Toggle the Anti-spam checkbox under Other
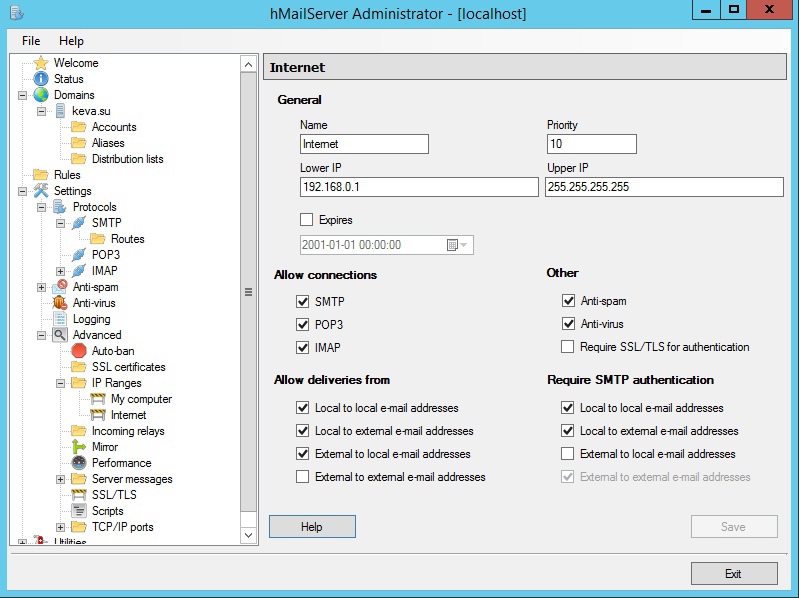This screenshot has height=598, width=799. [568, 301]
